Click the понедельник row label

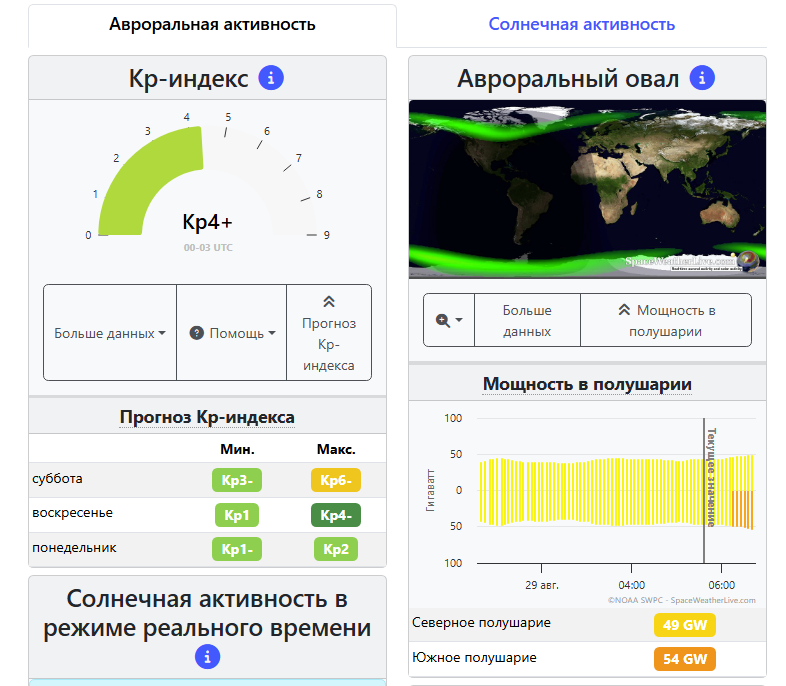click(x=74, y=548)
